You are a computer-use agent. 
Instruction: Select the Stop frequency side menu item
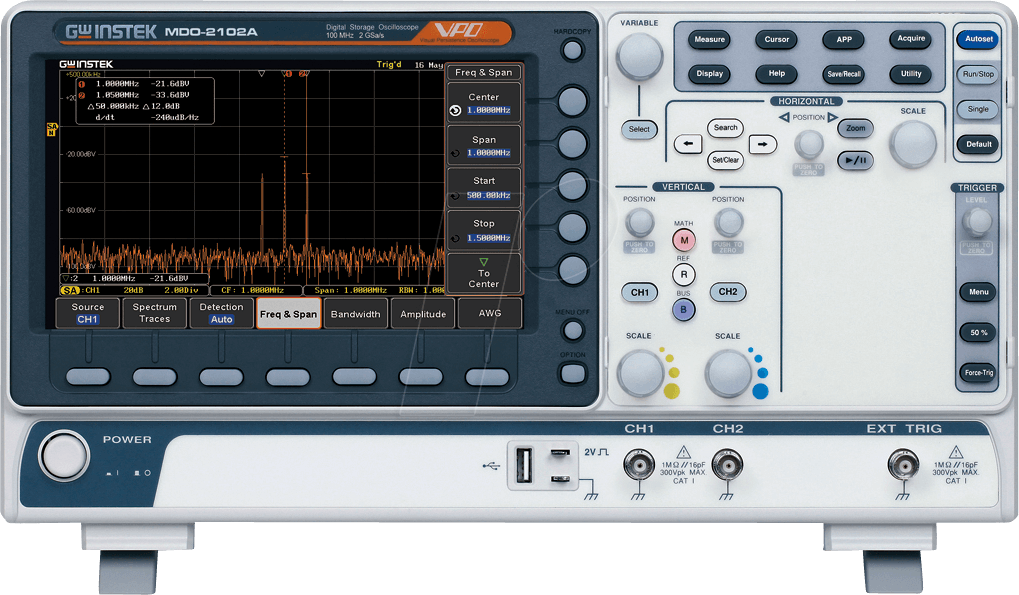484,231
